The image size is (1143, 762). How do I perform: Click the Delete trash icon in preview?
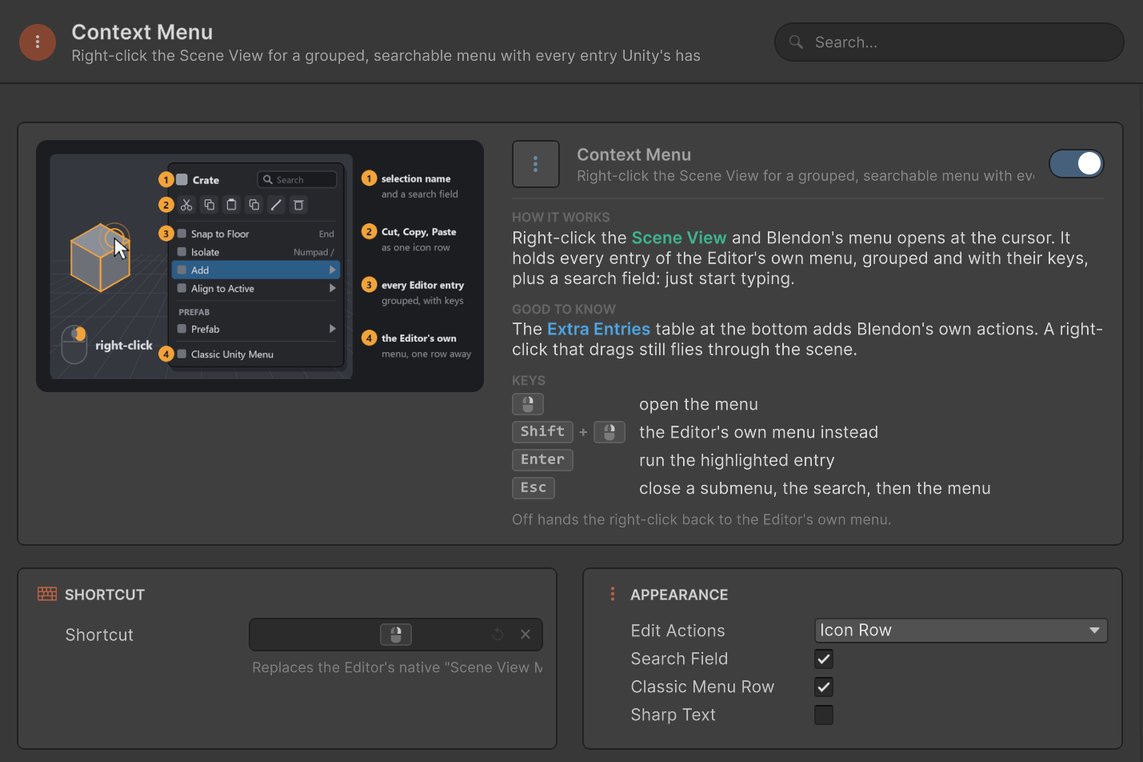298,205
